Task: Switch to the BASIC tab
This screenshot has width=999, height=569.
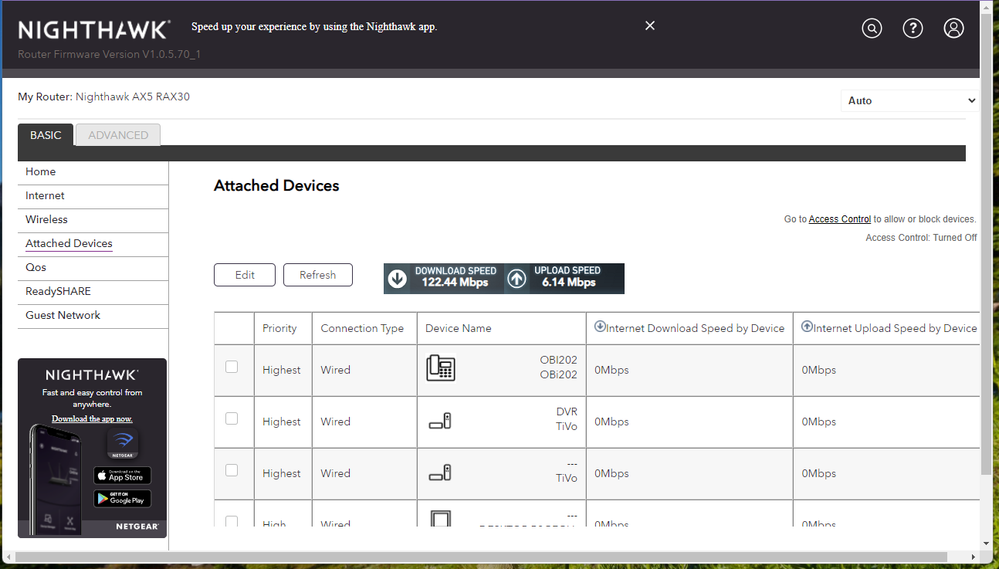Action: point(45,135)
